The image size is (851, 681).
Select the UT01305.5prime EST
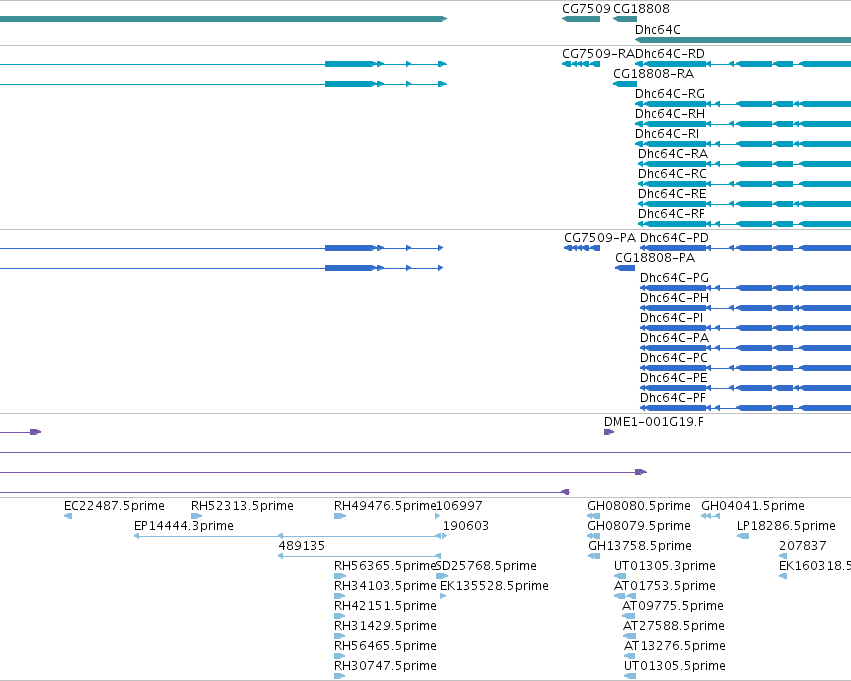coord(630,676)
